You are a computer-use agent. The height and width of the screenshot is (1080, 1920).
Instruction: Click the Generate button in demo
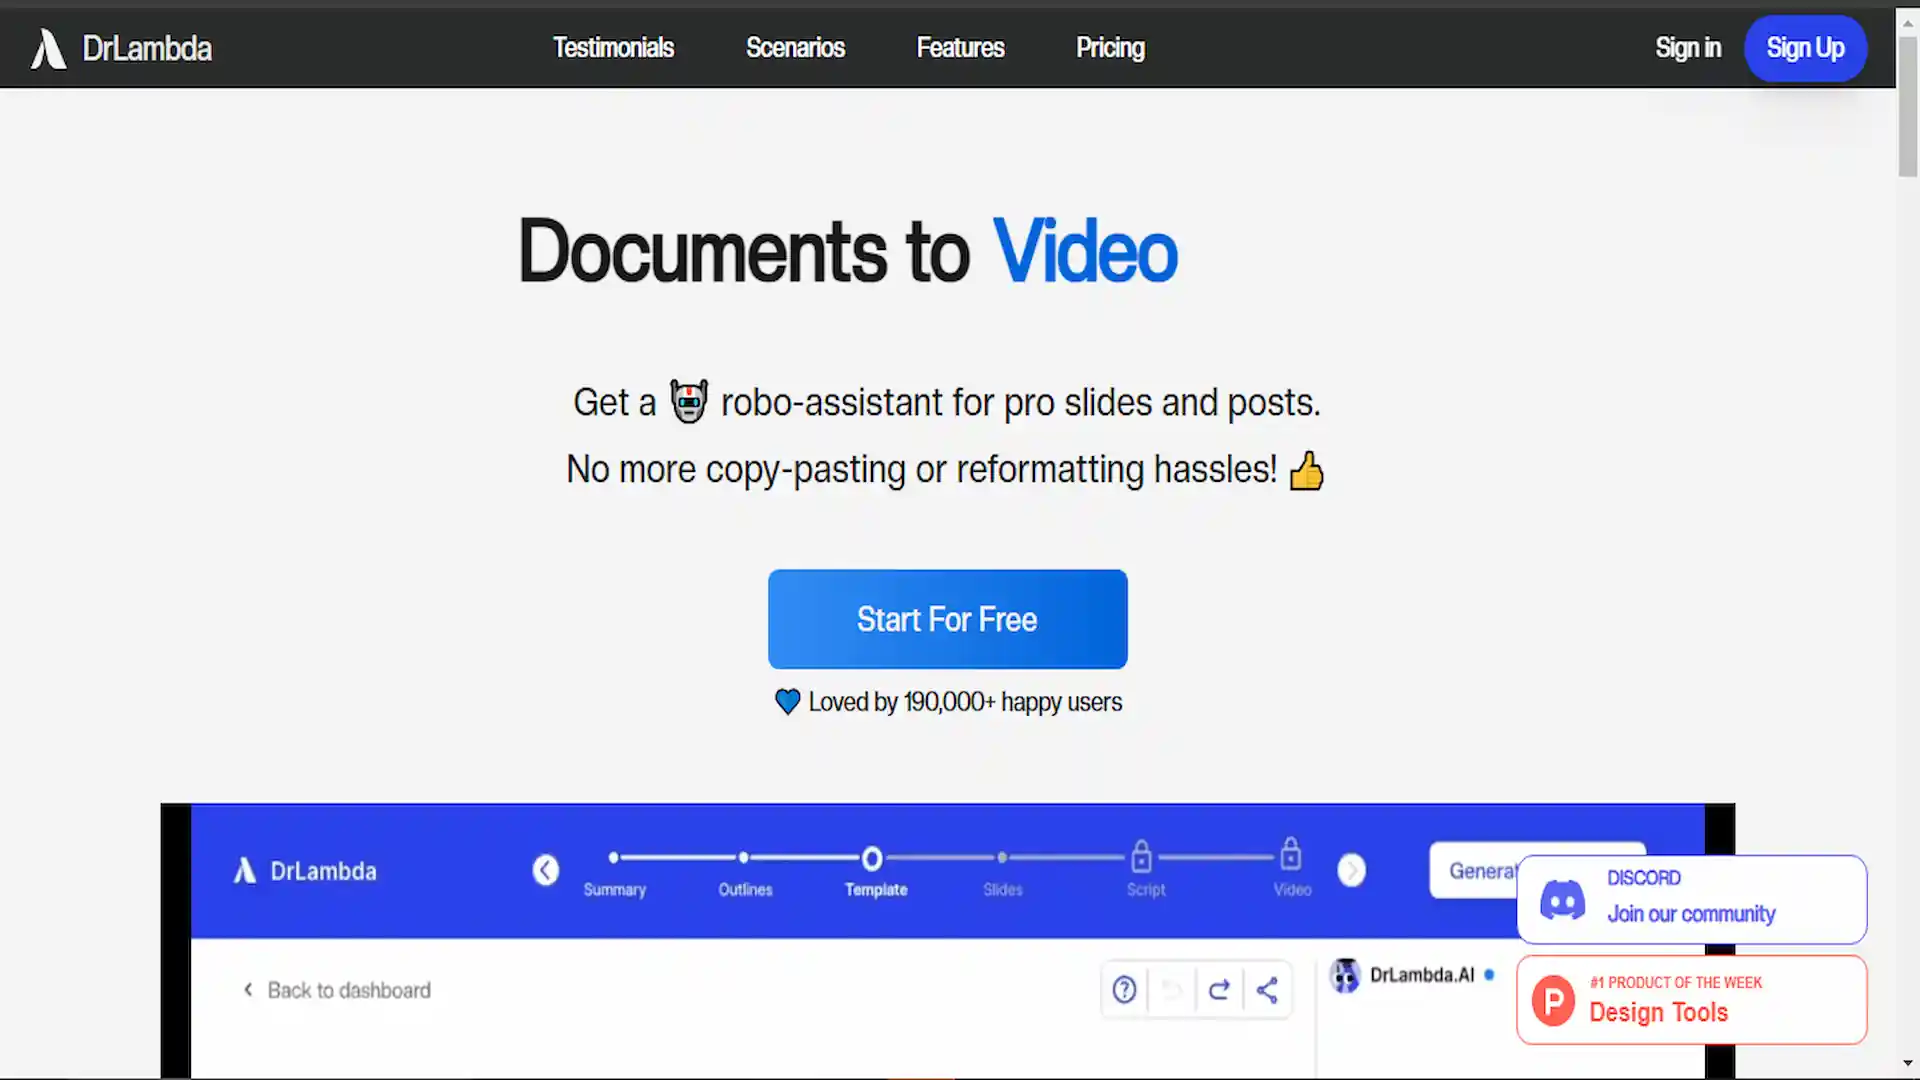pyautogui.click(x=1474, y=870)
